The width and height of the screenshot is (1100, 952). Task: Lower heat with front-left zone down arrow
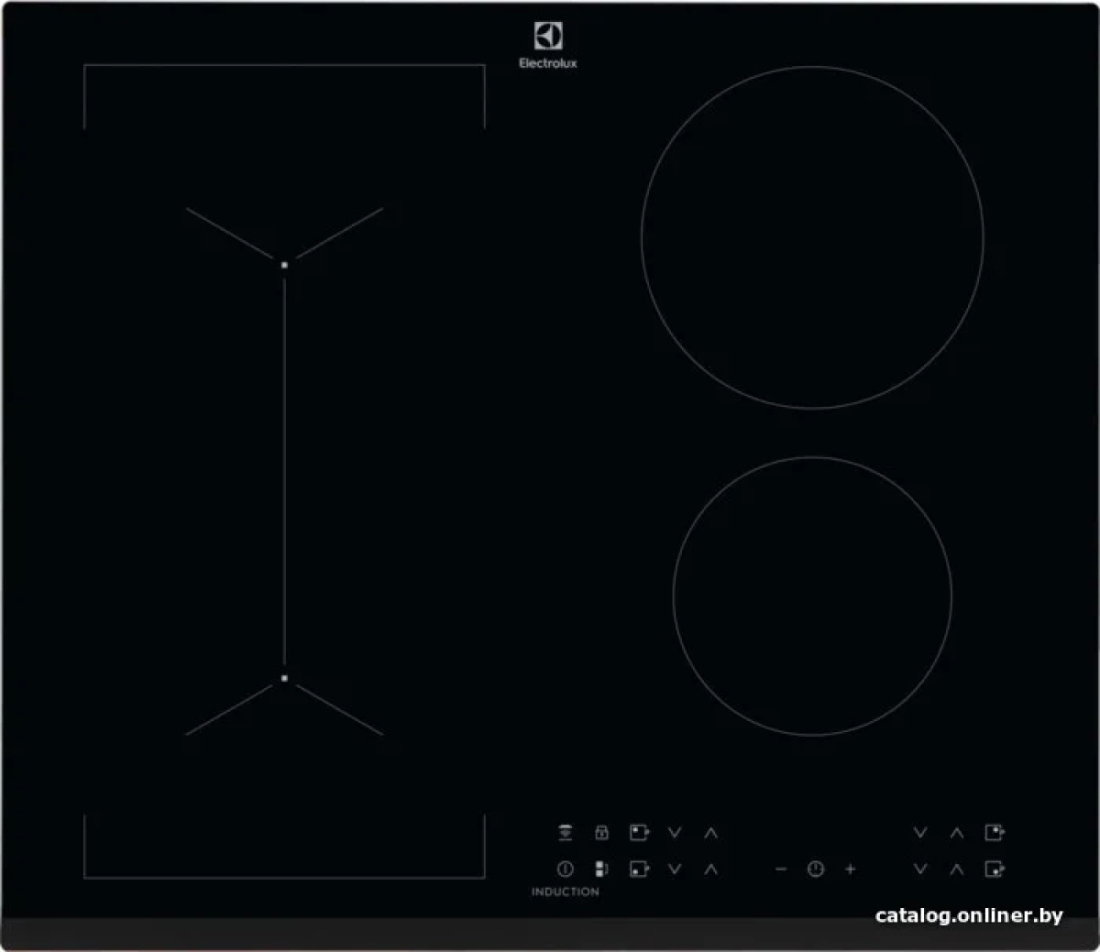[675, 869]
